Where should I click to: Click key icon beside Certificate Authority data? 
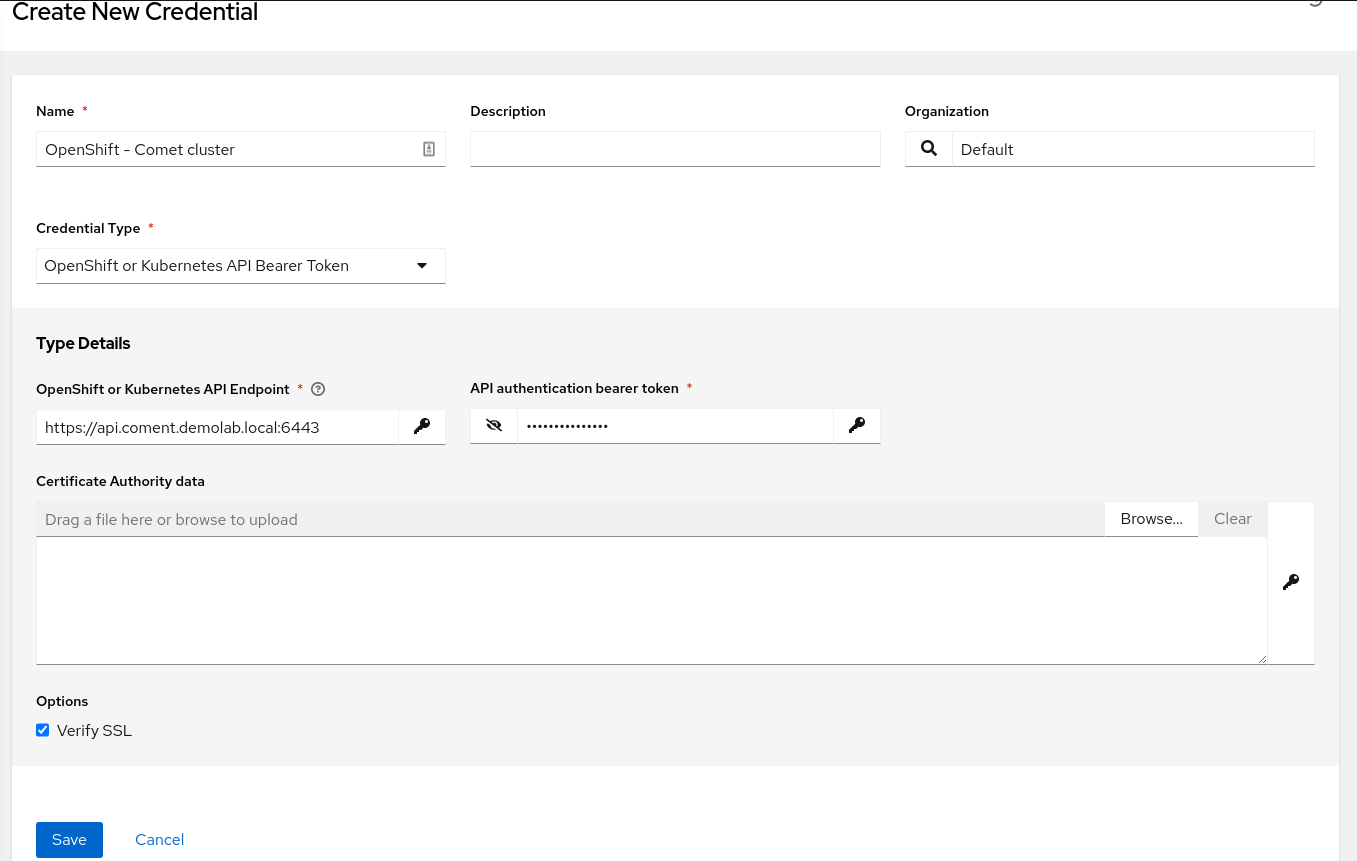point(1291,582)
